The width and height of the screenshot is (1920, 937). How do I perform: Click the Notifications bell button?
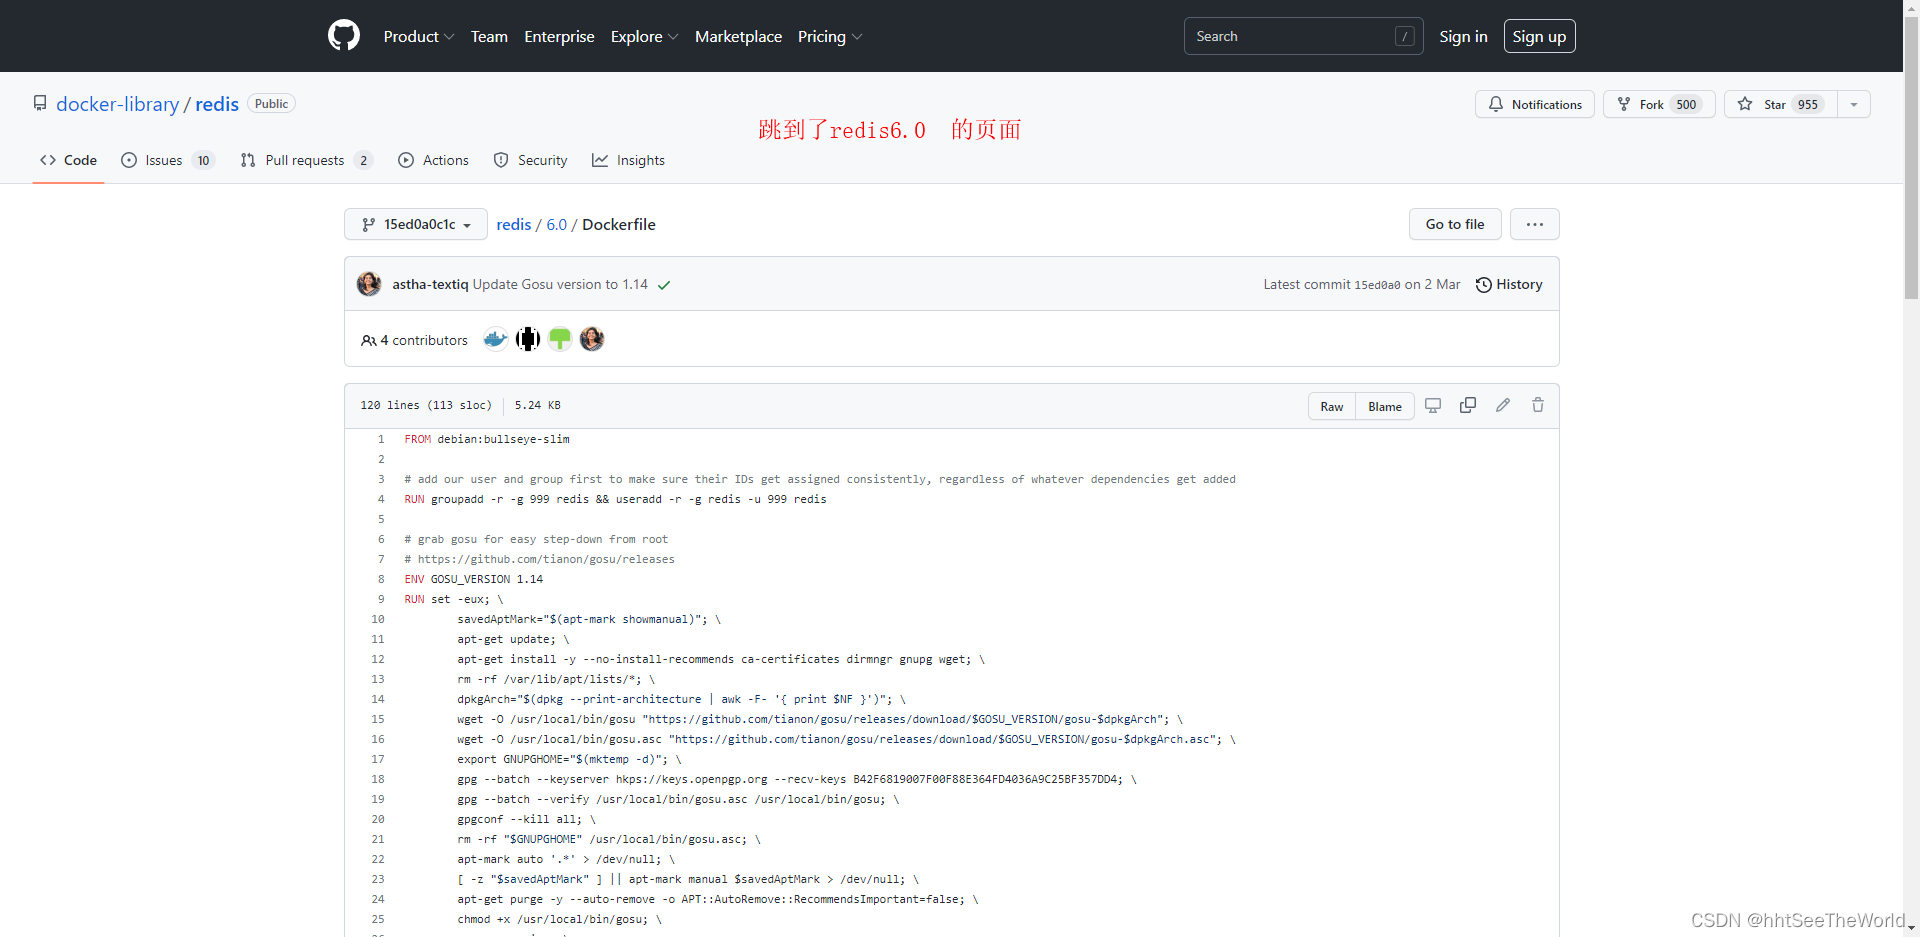tap(1534, 104)
